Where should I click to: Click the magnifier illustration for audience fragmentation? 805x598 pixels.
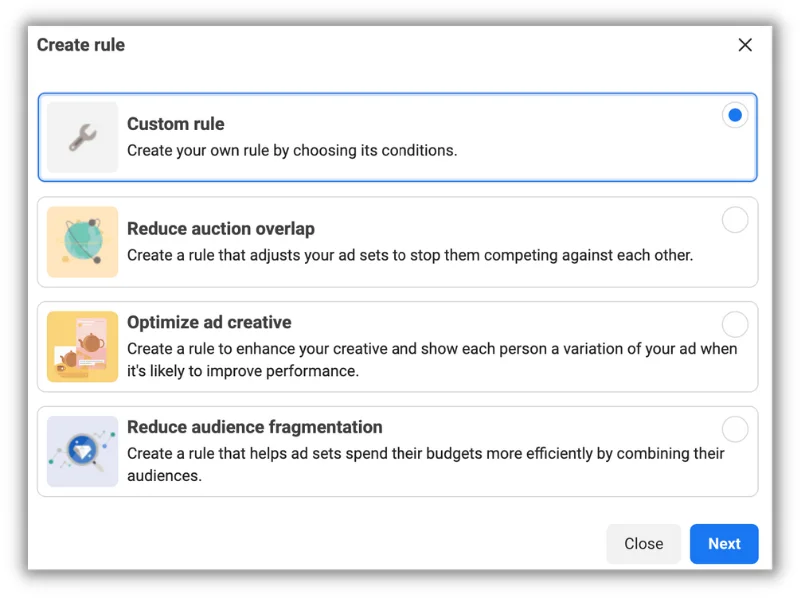pos(82,451)
